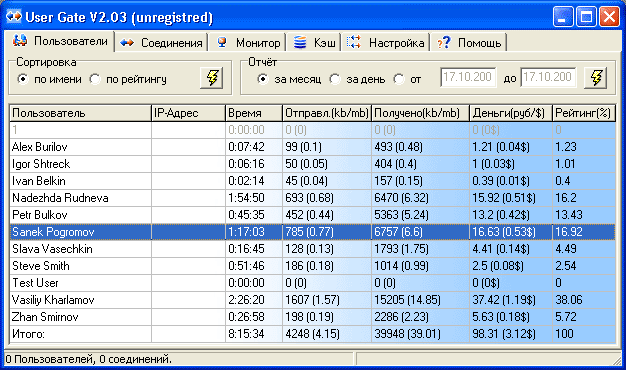This screenshot has width=626, height=370.
Task: Click the Получено(kb/mb) column header
Action: click(x=420, y=113)
